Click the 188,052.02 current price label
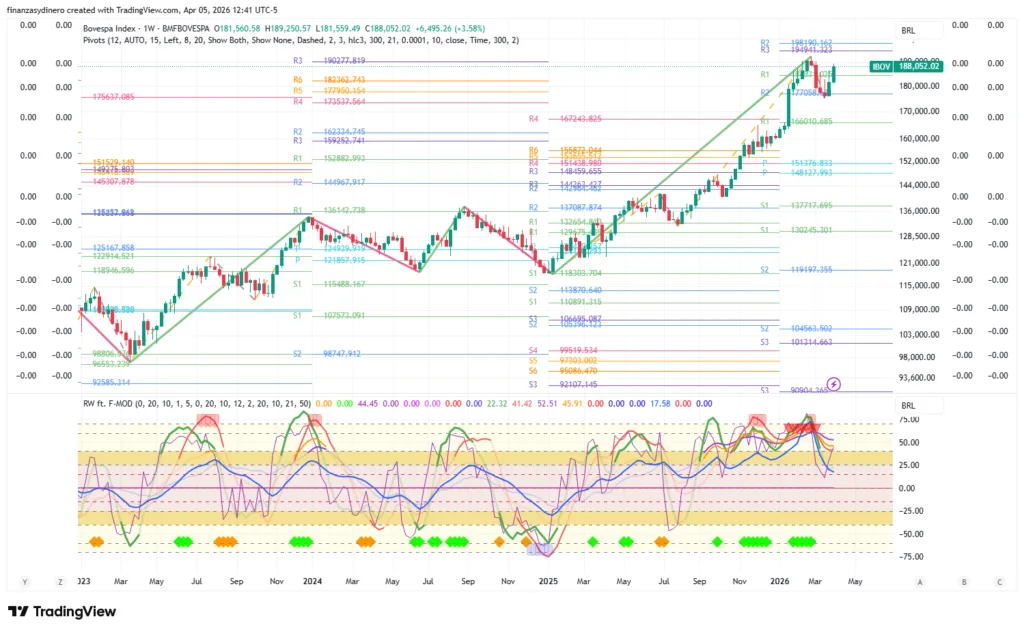 tap(919, 66)
